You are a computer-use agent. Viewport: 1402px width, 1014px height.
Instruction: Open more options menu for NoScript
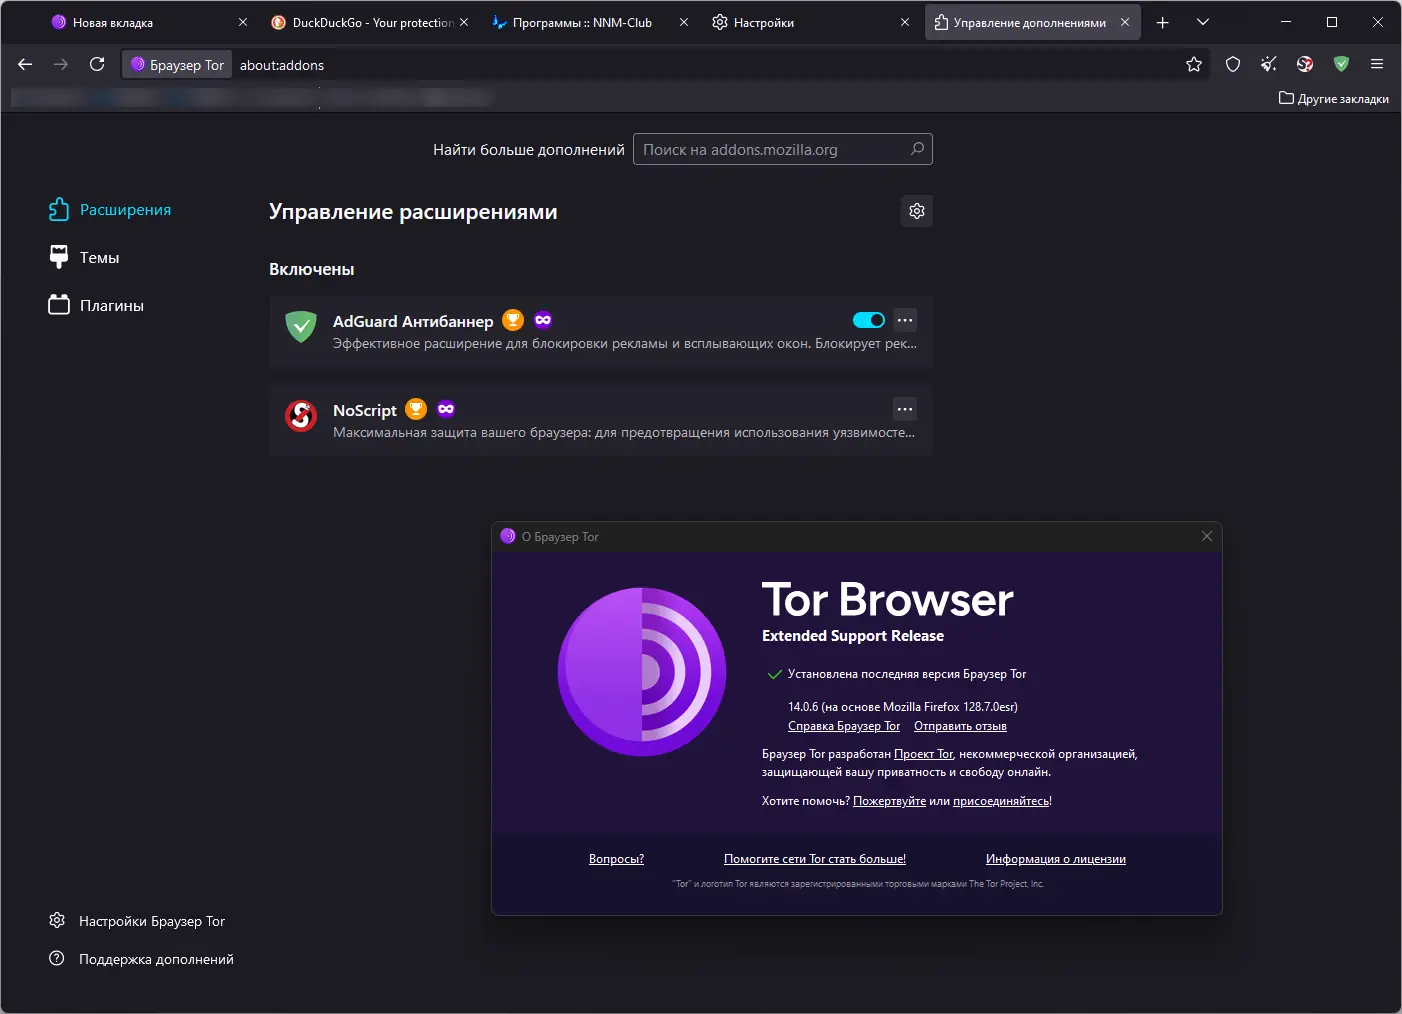point(905,409)
